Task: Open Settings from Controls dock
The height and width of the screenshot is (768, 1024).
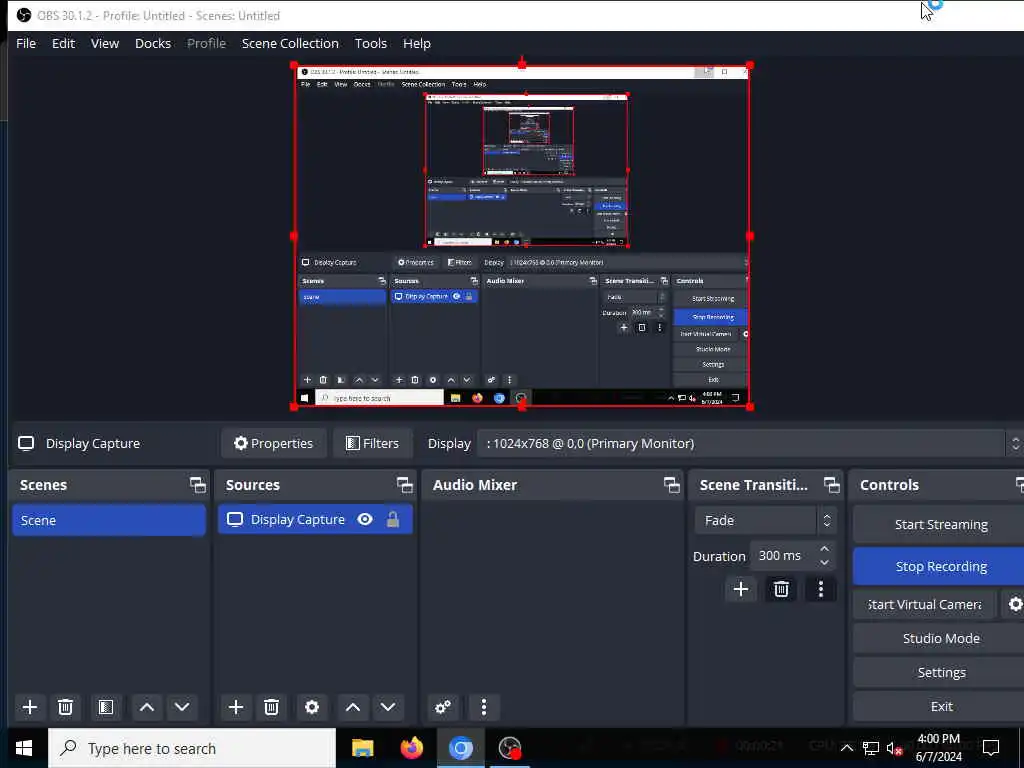Action: [940, 673]
